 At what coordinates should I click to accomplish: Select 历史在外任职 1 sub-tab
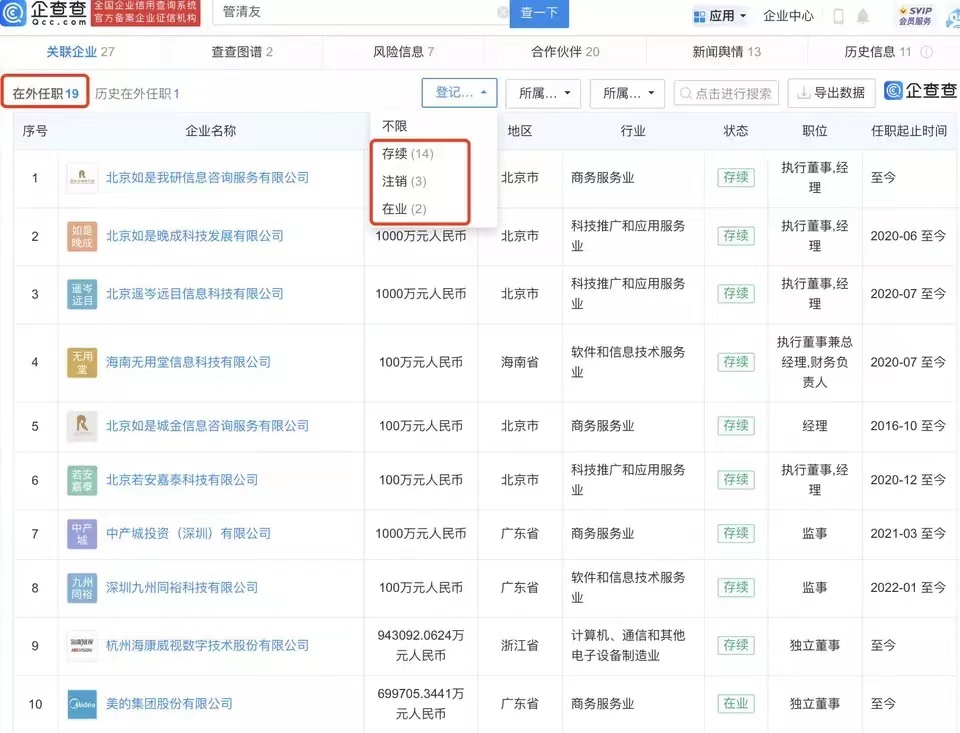click(137, 94)
